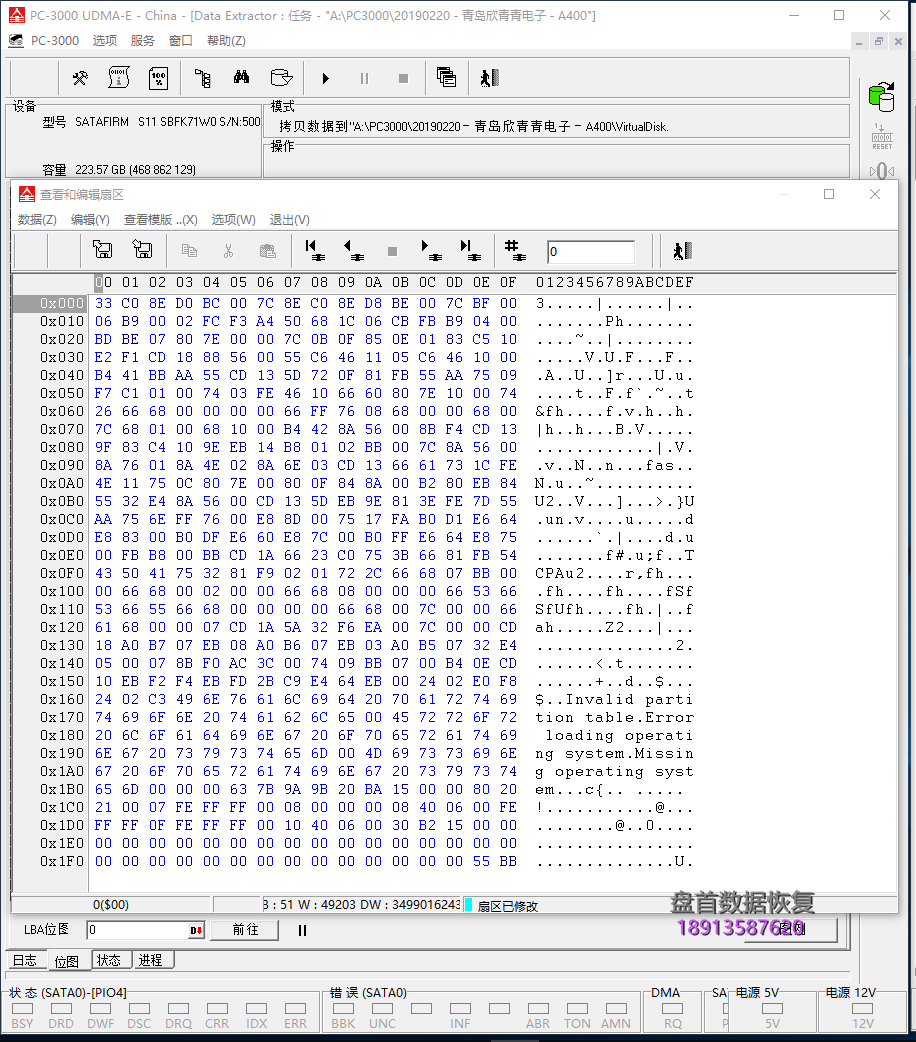The width and height of the screenshot is (916, 1042).
Task: Click sector editor stop square icon
Action: pos(392,251)
